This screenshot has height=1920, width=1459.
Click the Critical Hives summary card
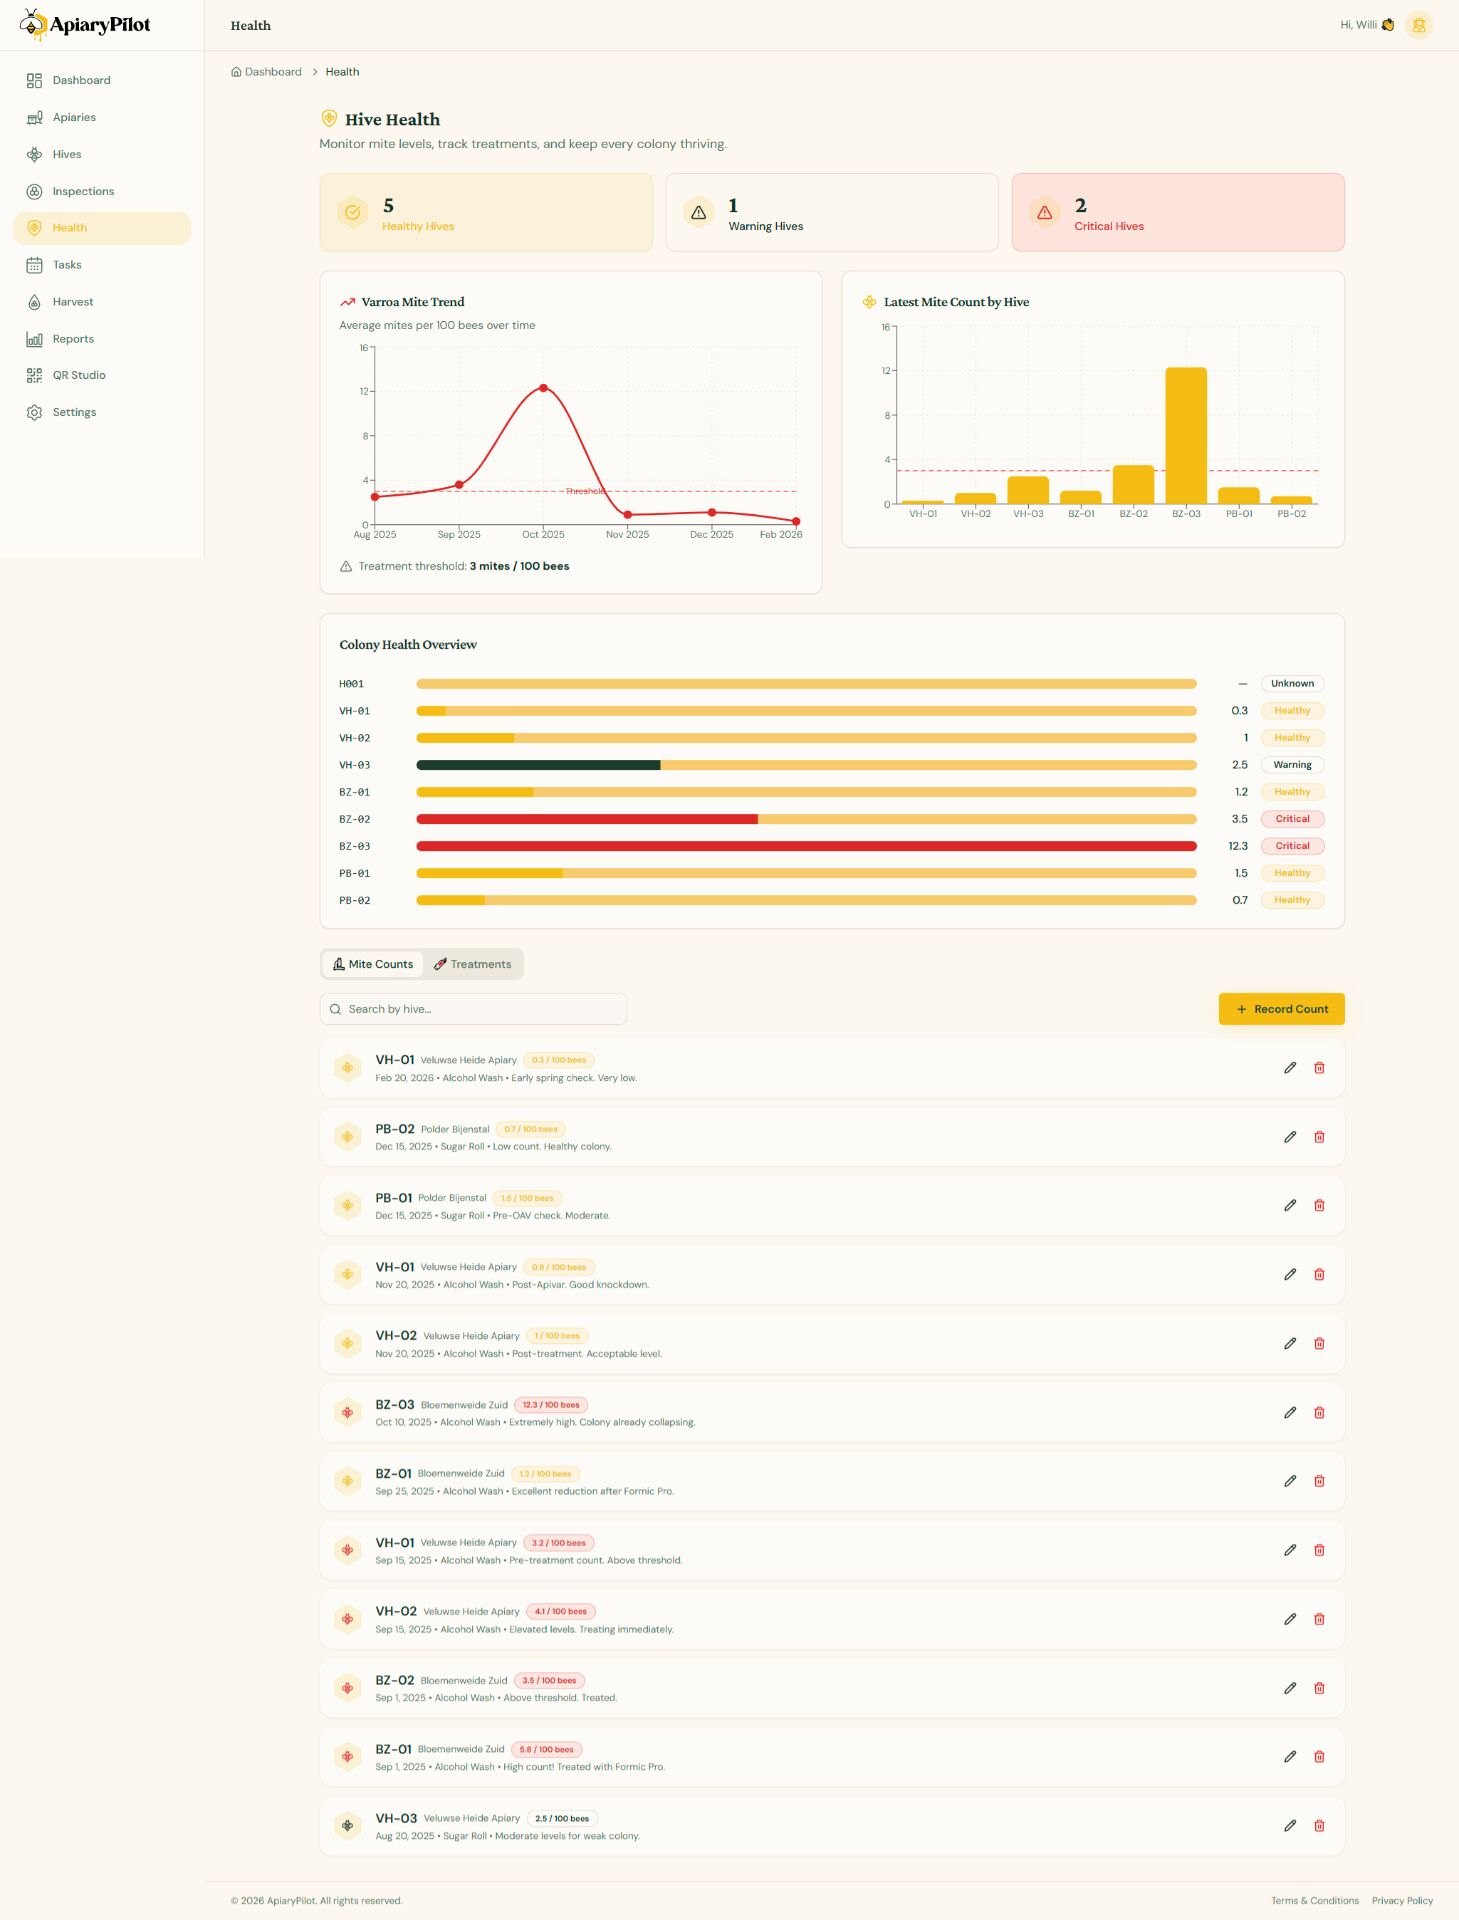(1178, 212)
